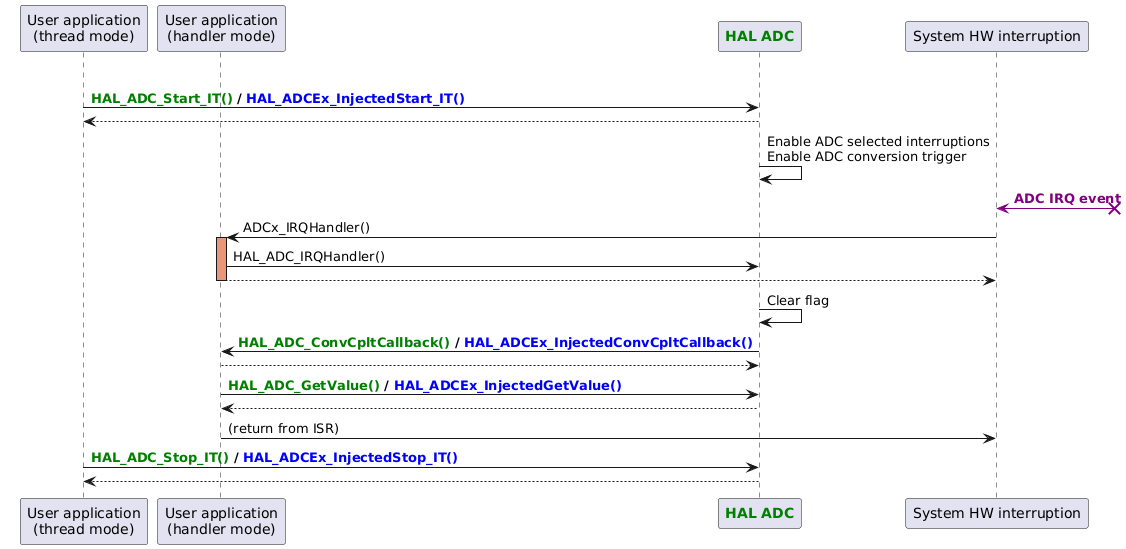Click 'Enable ADC selected interruptions' text

point(878,141)
